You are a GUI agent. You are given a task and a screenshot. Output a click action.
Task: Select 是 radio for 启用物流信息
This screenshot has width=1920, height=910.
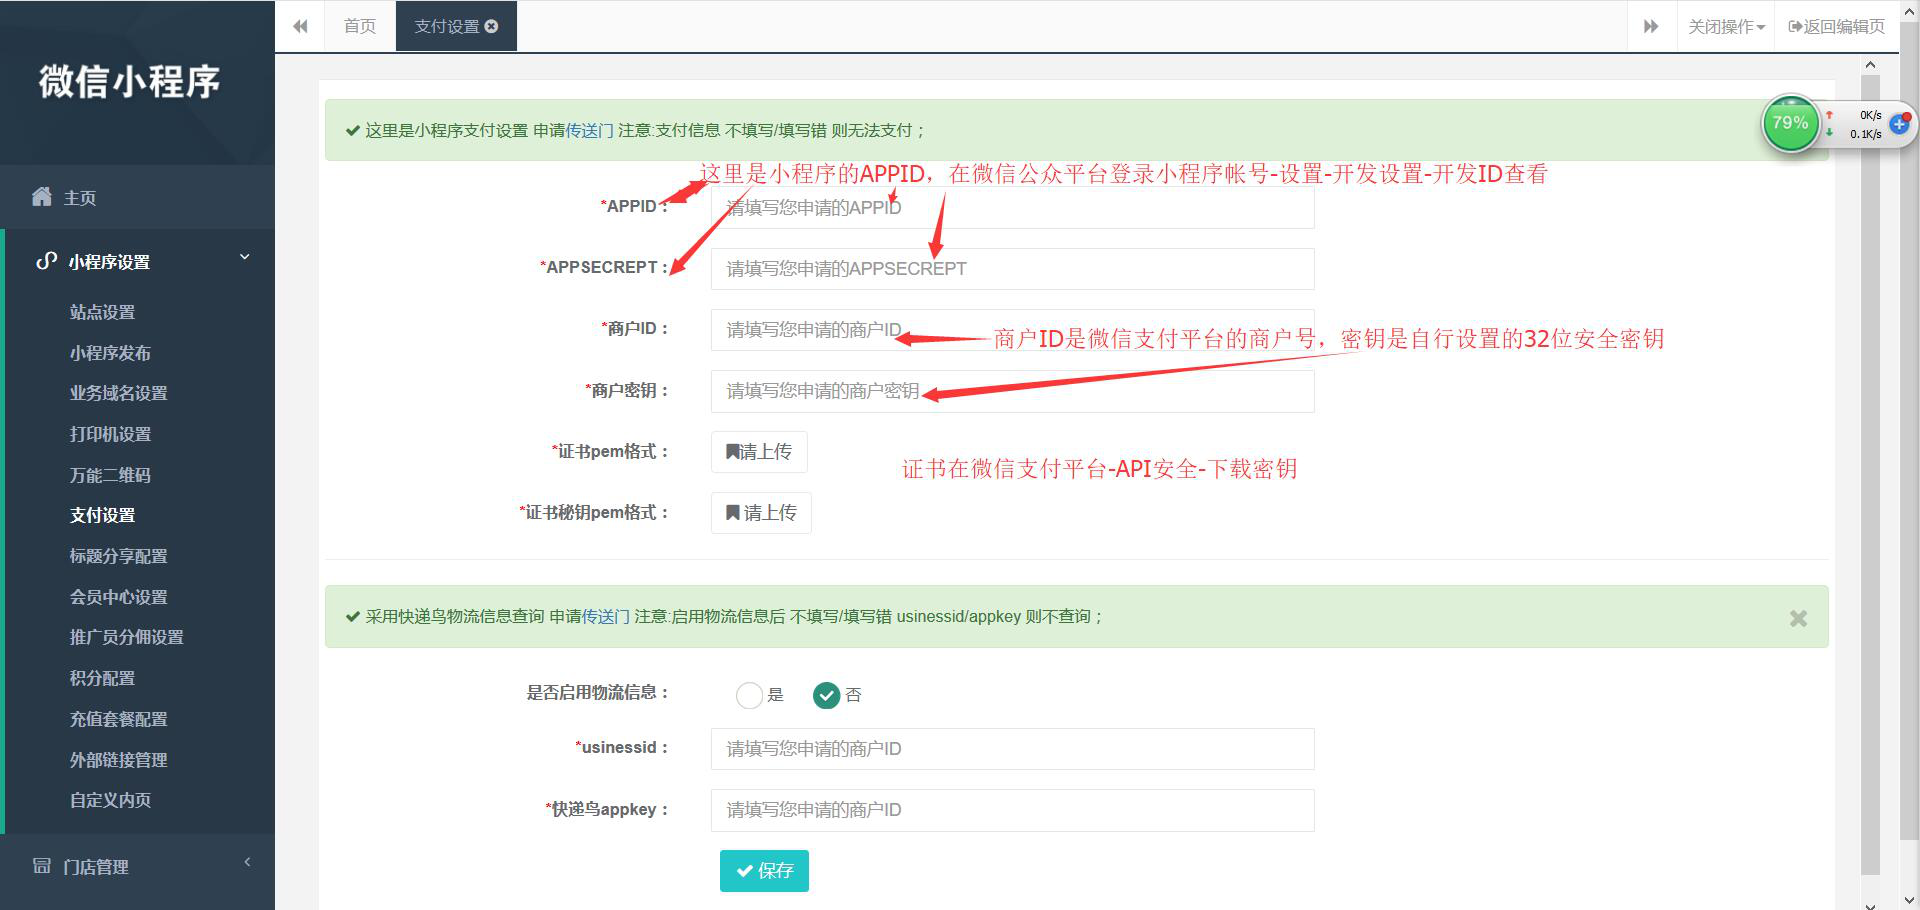tap(749, 695)
